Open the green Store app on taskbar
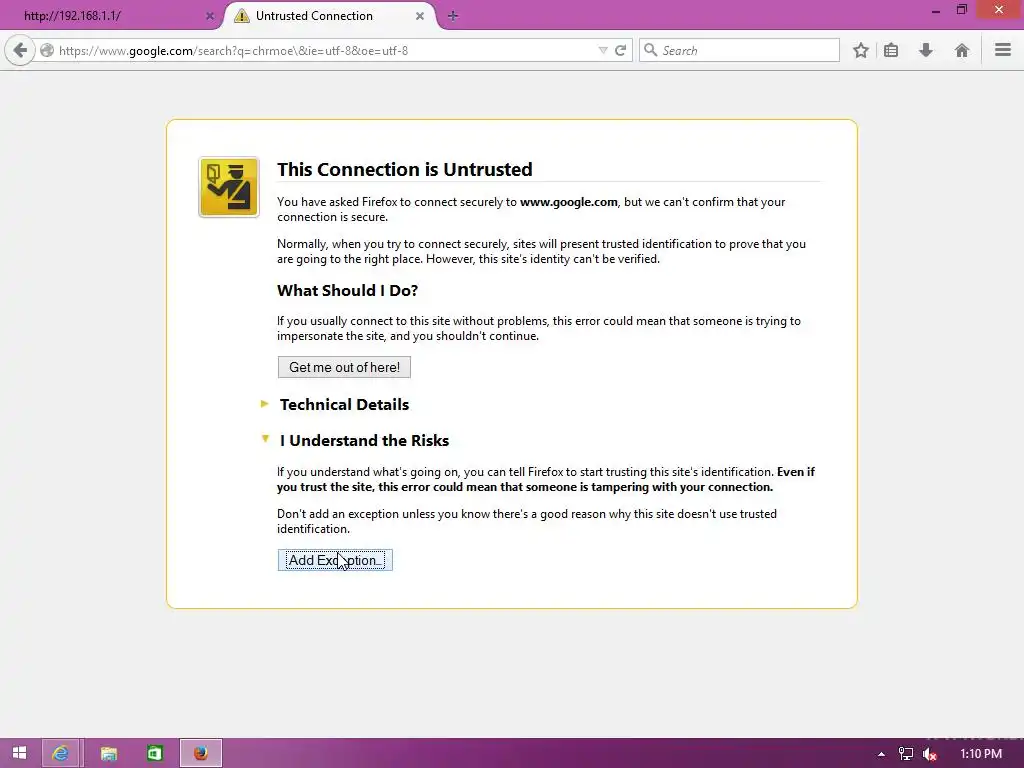The image size is (1024, 768). [x=155, y=753]
